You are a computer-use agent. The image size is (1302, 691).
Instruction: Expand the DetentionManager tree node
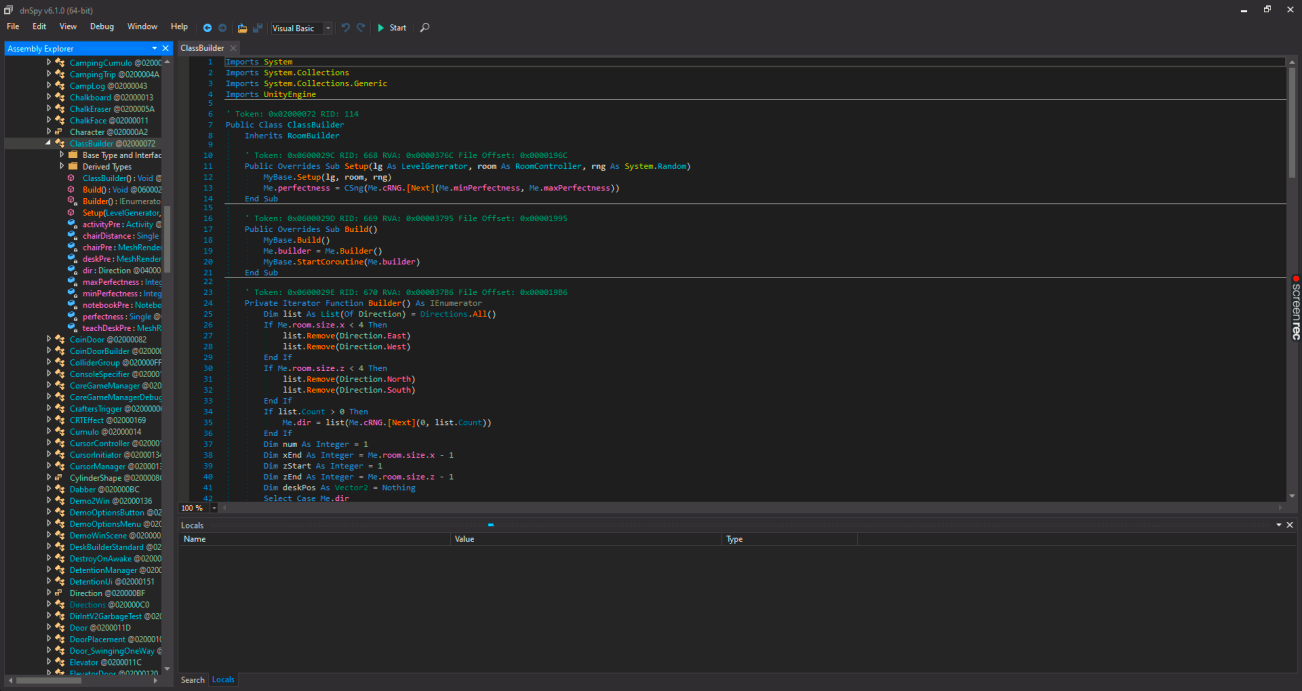pyautogui.click(x=48, y=570)
